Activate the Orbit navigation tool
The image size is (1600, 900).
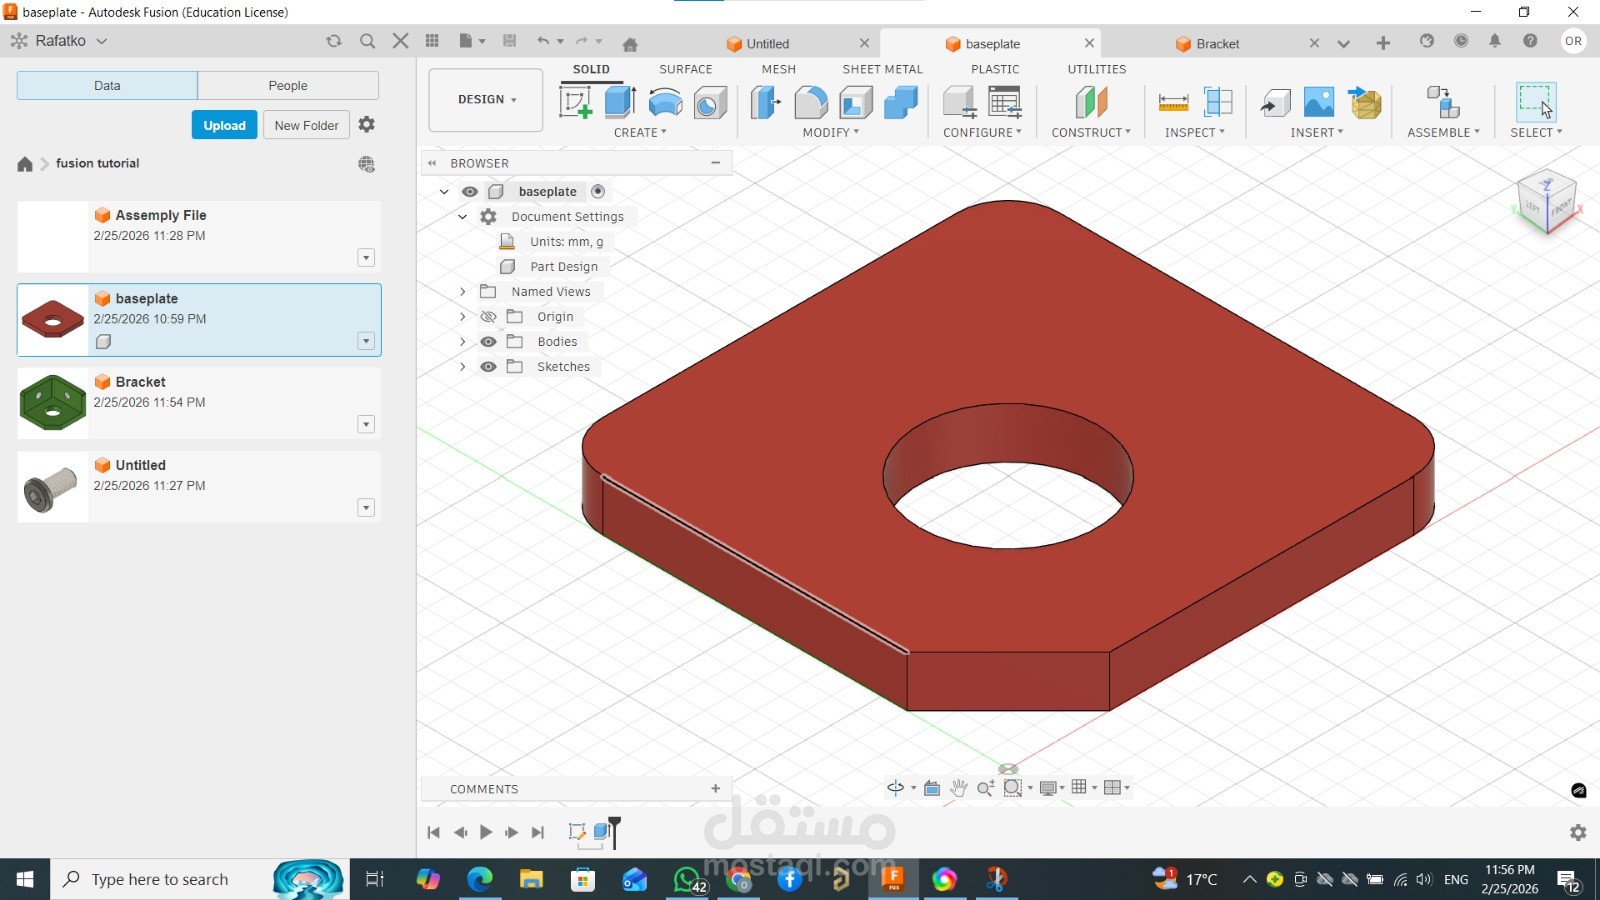tap(896, 788)
